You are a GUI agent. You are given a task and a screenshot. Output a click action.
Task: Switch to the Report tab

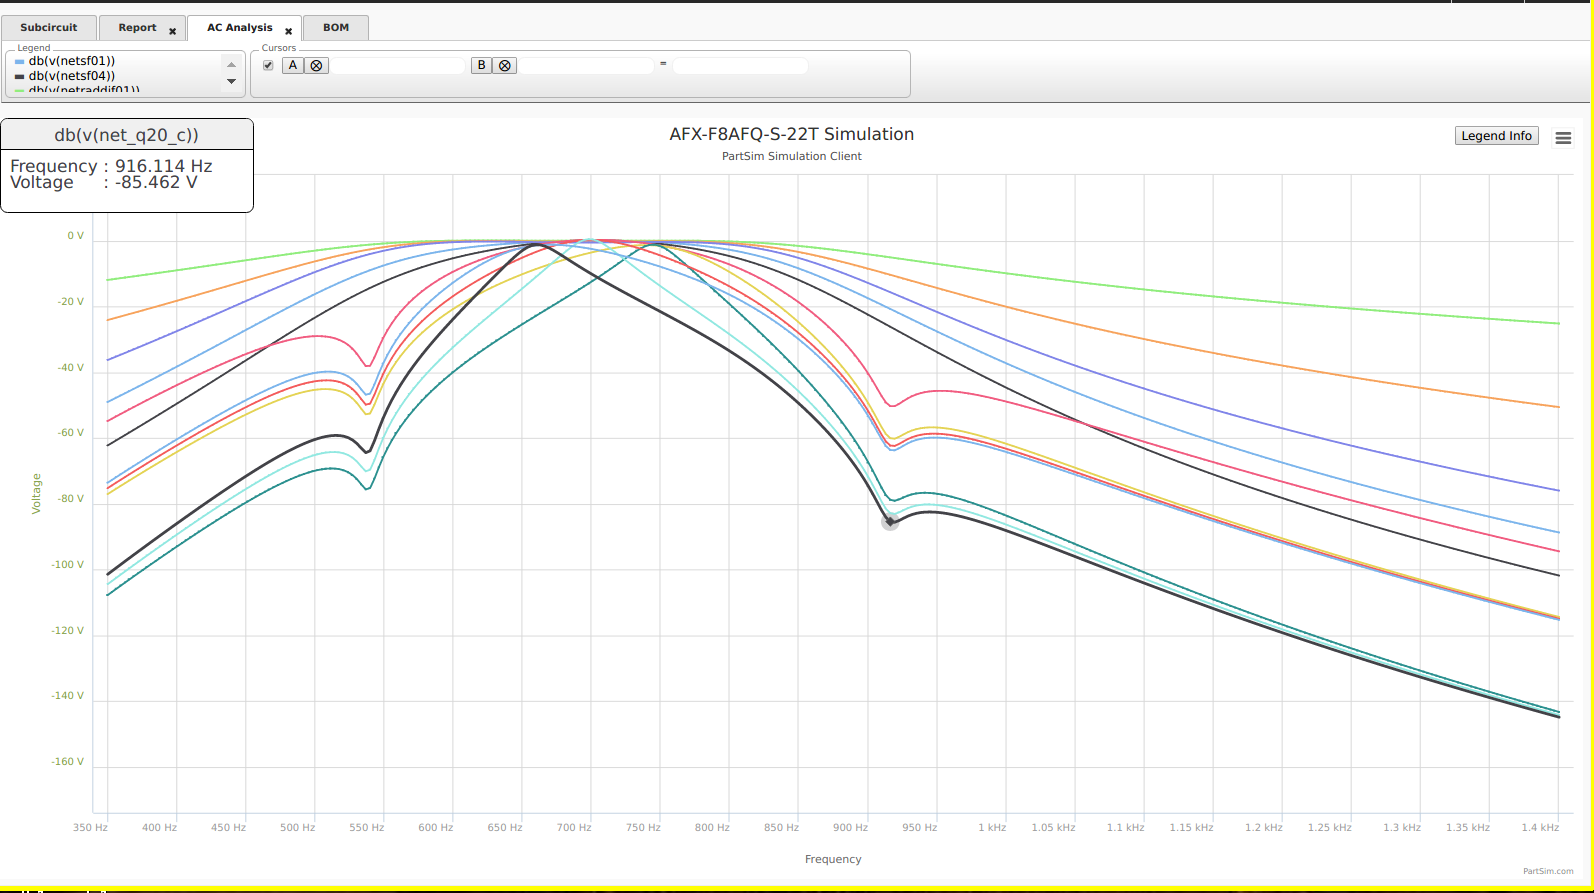137,28
